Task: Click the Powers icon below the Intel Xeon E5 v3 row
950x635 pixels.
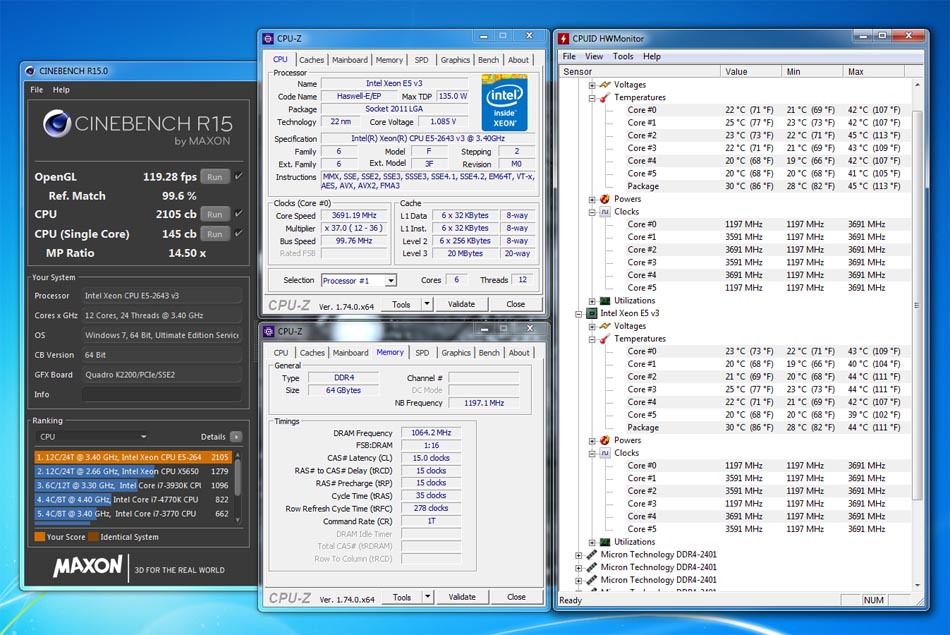Action: [x=605, y=441]
